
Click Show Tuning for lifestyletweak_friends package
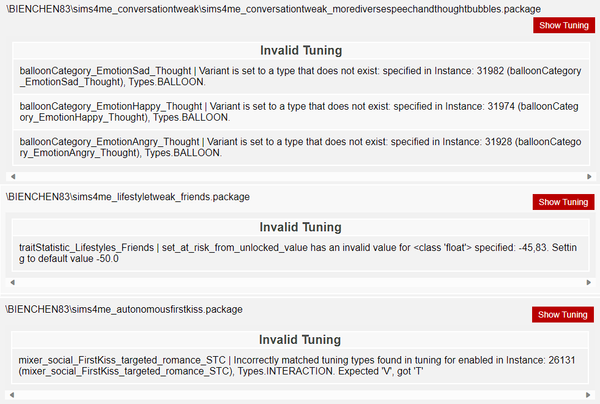point(564,202)
